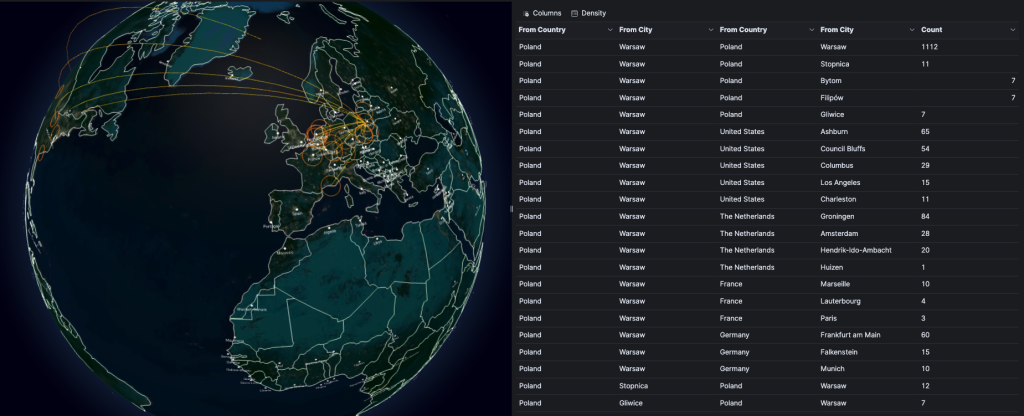1024x416 pixels.
Task: Select the count 12 in the table
Action: [x=925, y=386]
